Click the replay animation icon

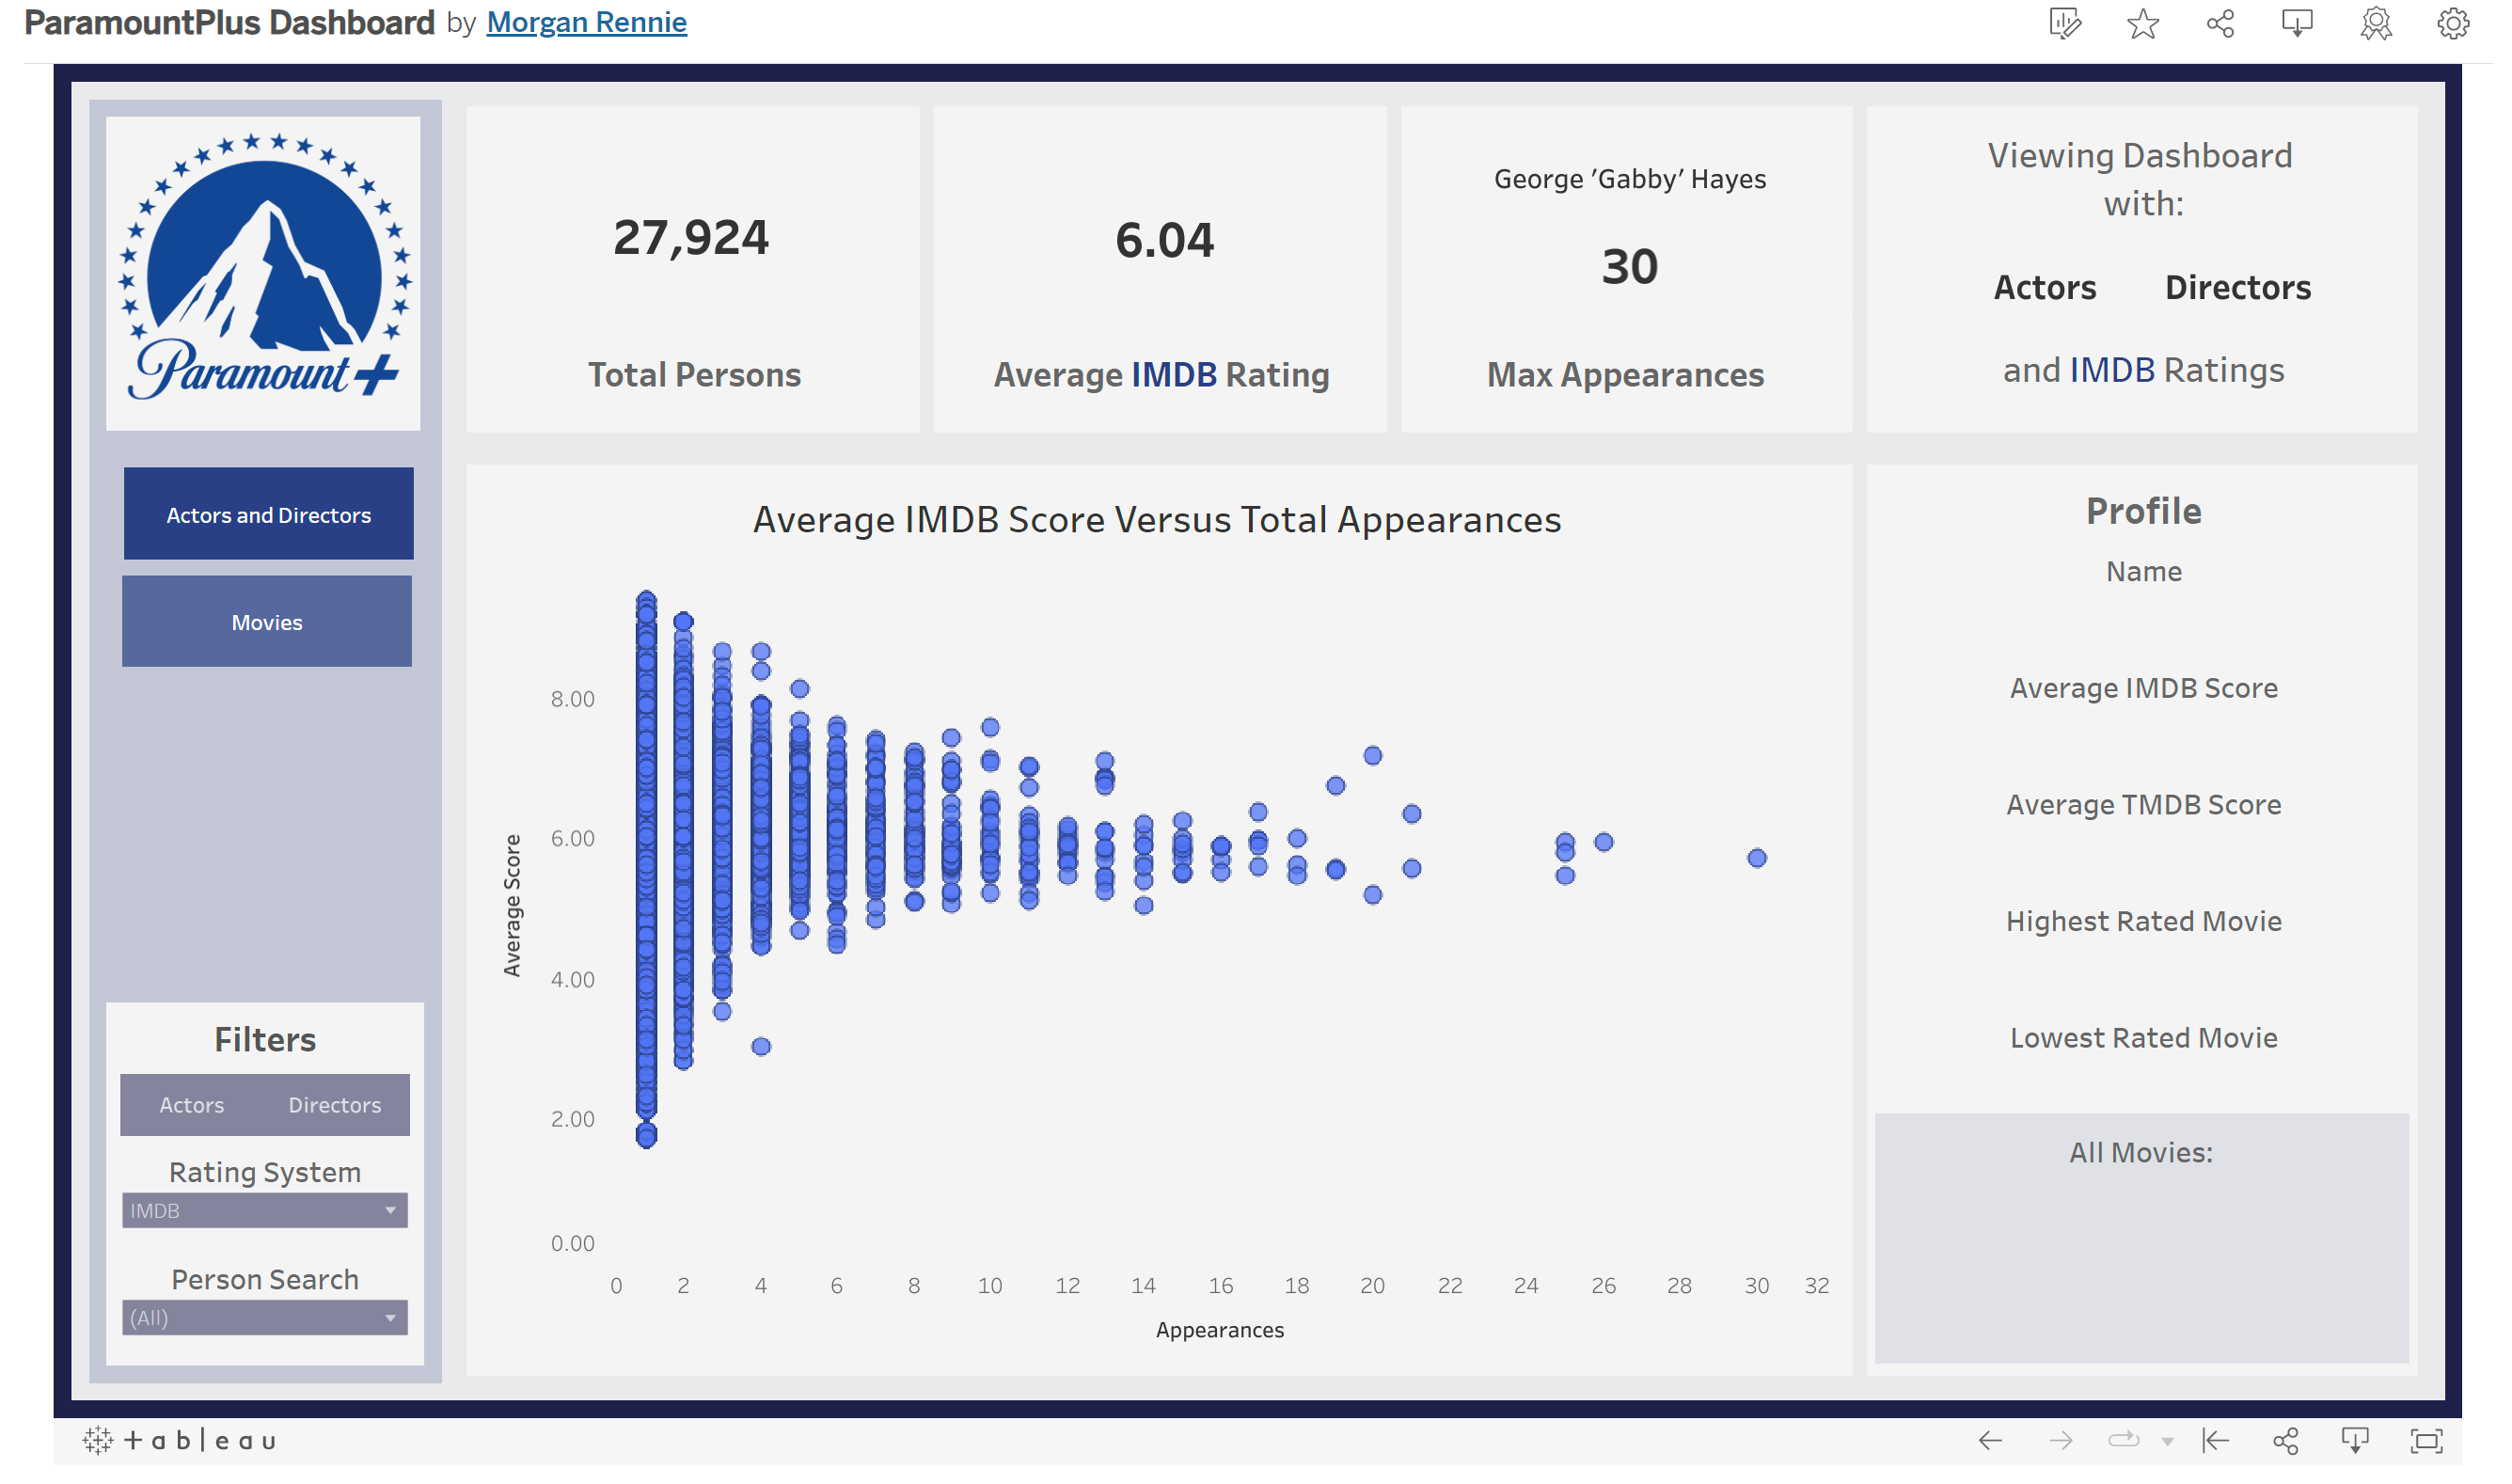[x=2123, y=1440]
